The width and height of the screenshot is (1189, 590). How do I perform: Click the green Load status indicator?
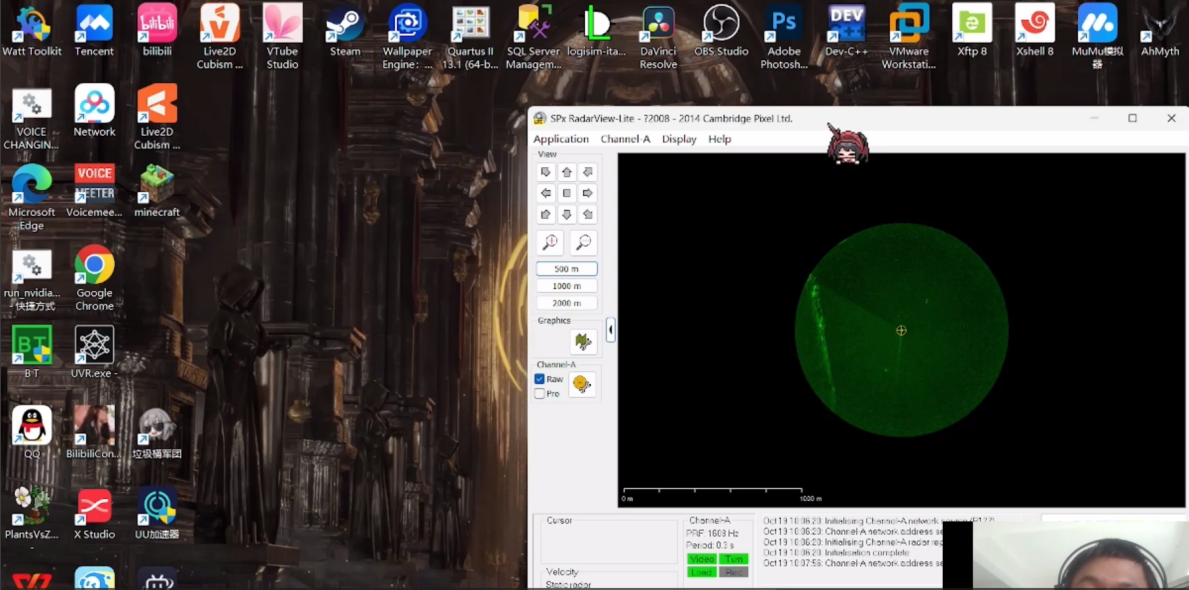[701, 572]
